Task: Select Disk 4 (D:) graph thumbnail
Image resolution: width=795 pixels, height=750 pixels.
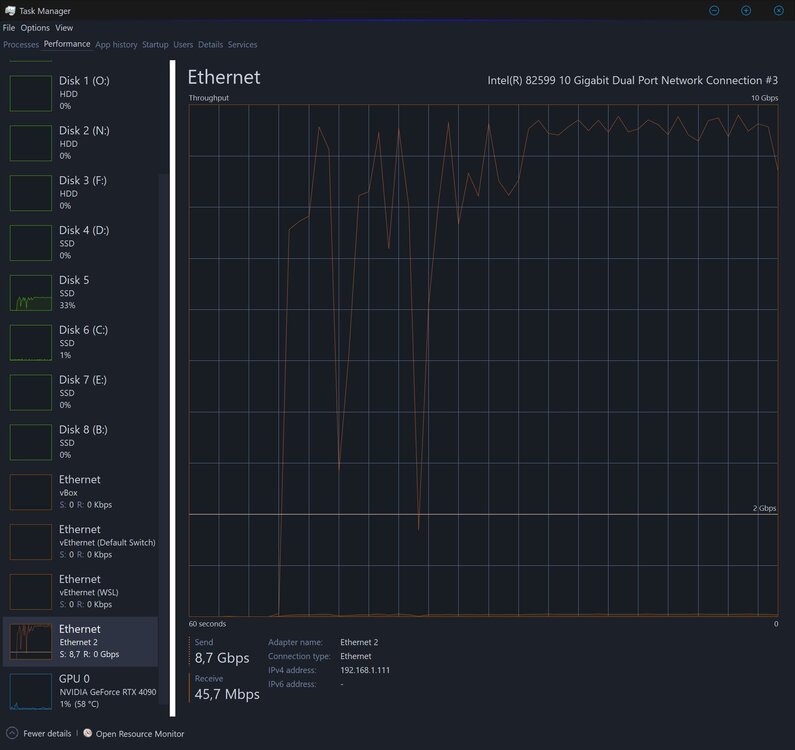Action: tap(31, 243)
